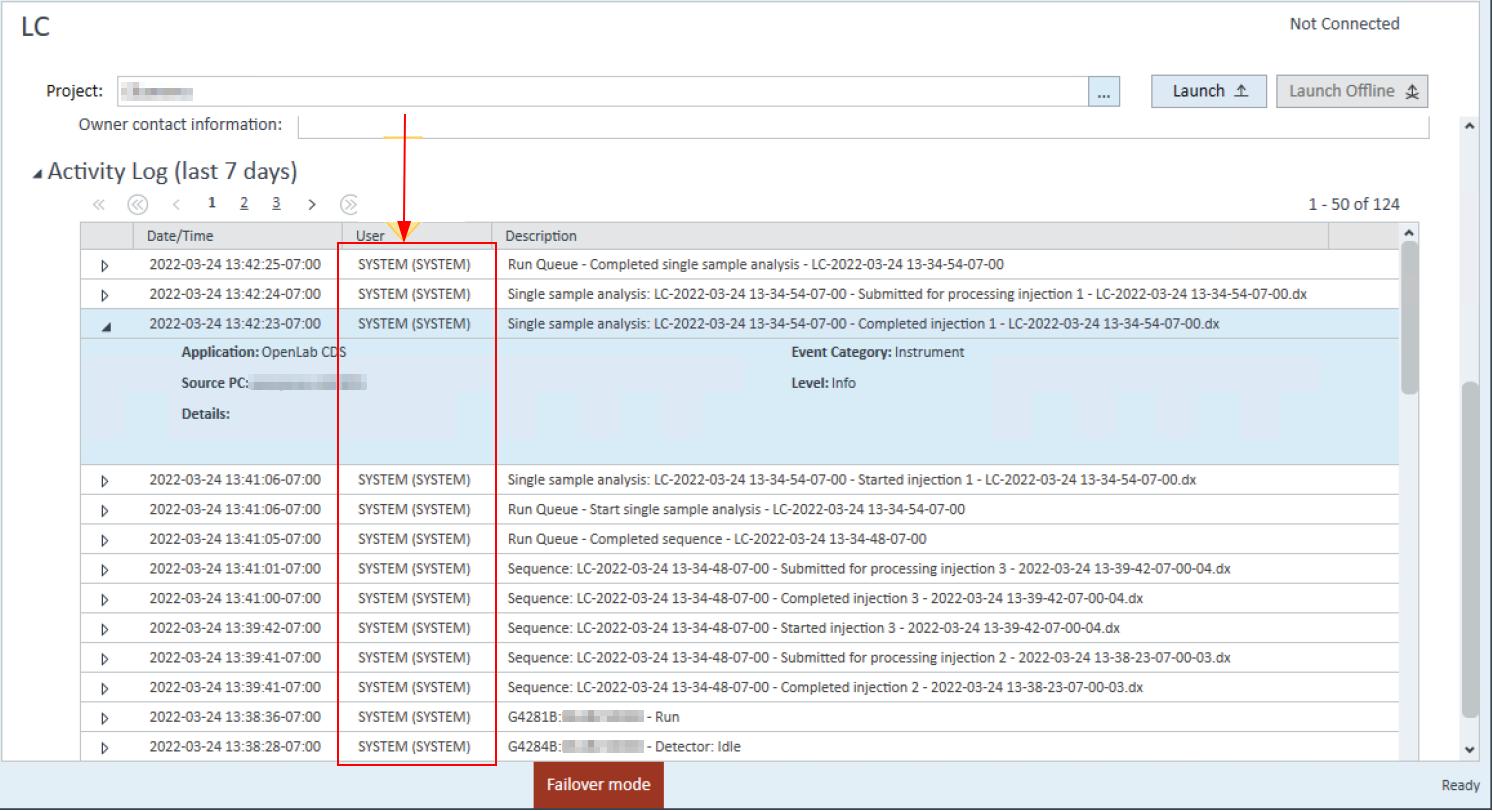Collapse the Activity Log section
The image size is (1493, 811).
tap(38, 173)
